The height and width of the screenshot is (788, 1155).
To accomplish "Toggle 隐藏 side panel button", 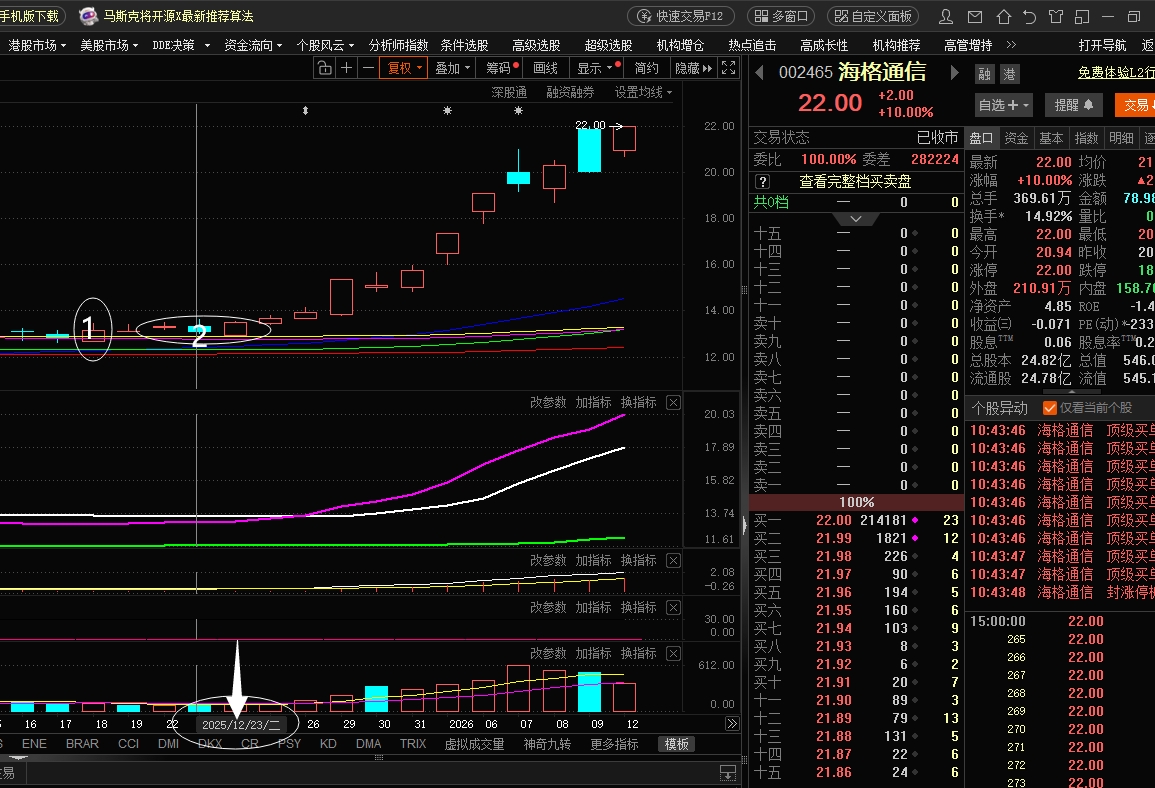I will coord(693,68).
